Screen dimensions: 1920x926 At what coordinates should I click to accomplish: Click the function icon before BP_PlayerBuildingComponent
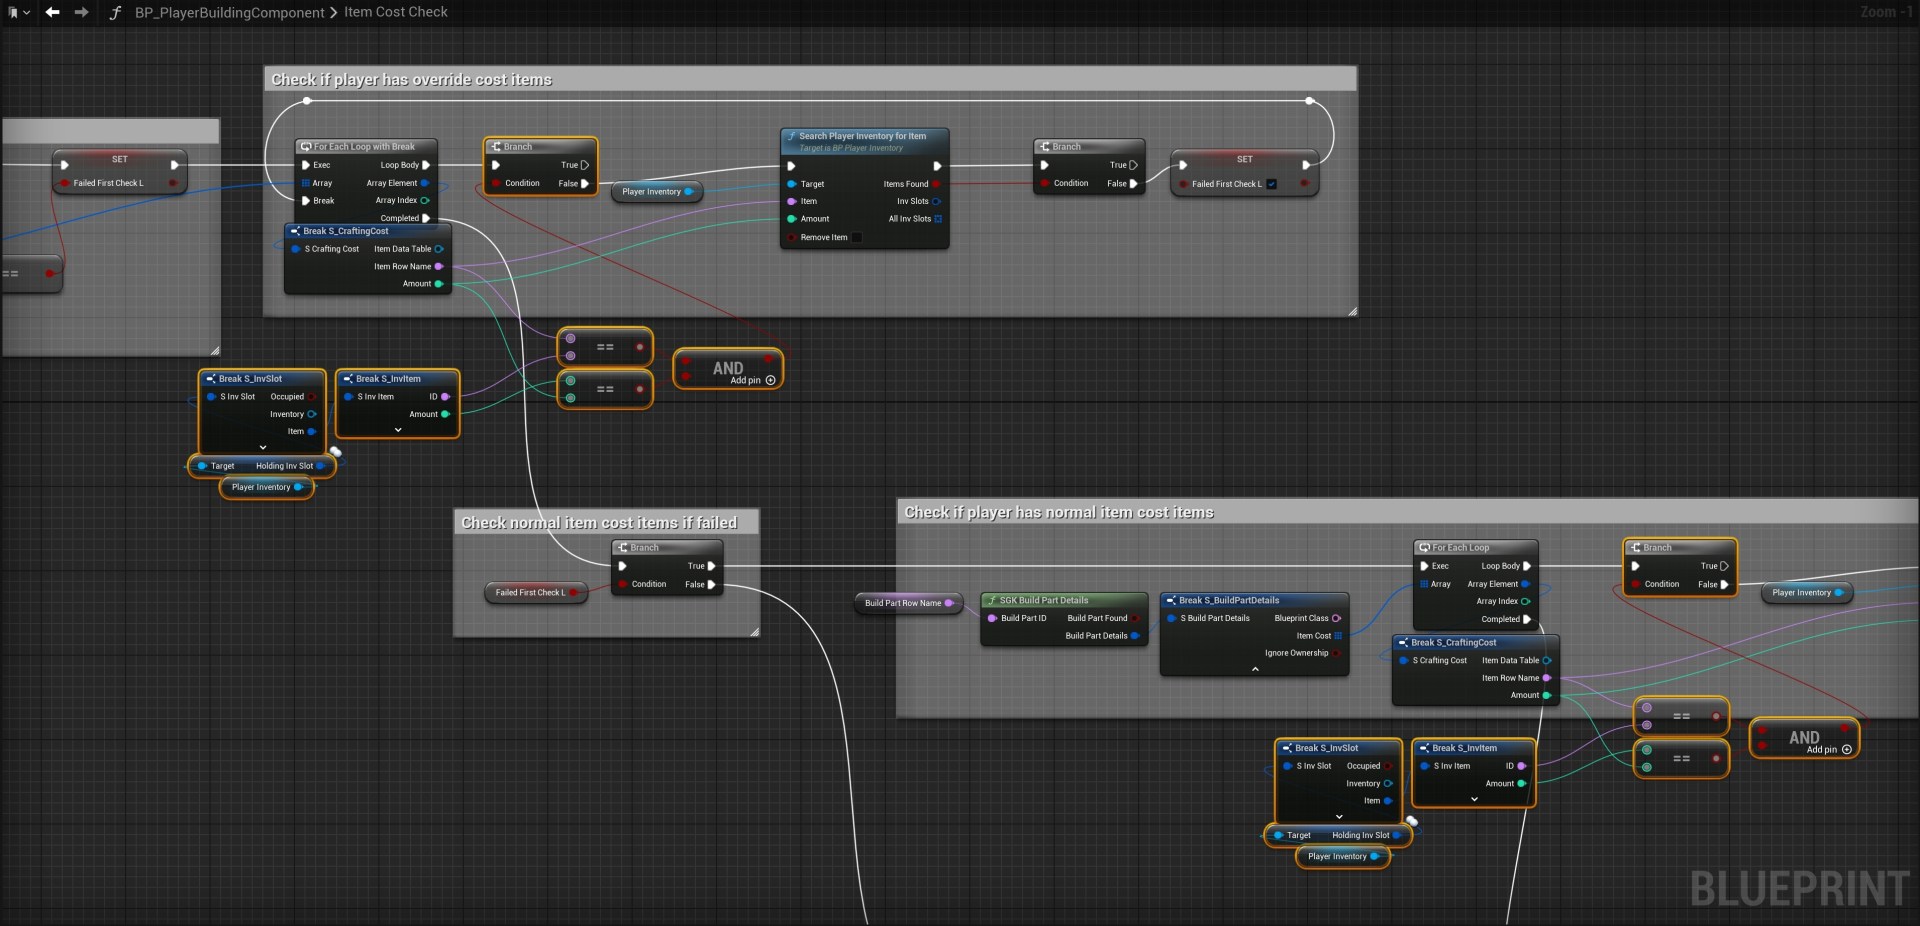coord(115,13)
